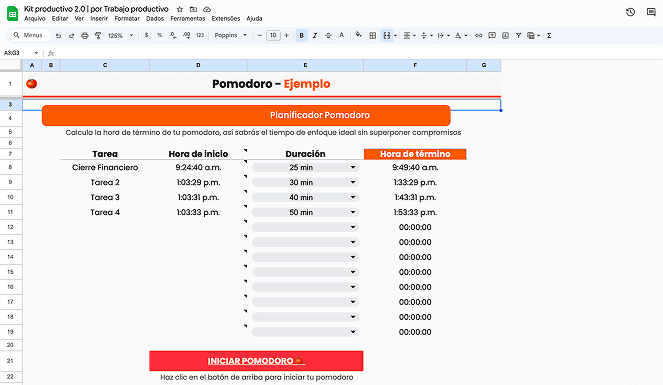Screen dimensions: 663x385
Task: Open the Ajuda menu
Action: click(254, 19)
